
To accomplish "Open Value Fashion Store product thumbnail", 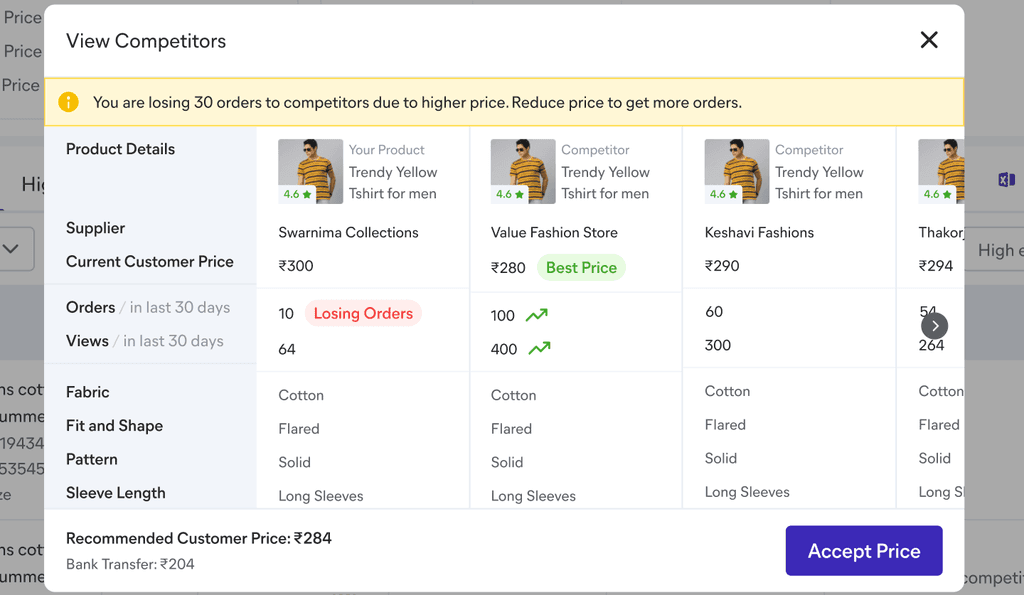I will 523,171.
